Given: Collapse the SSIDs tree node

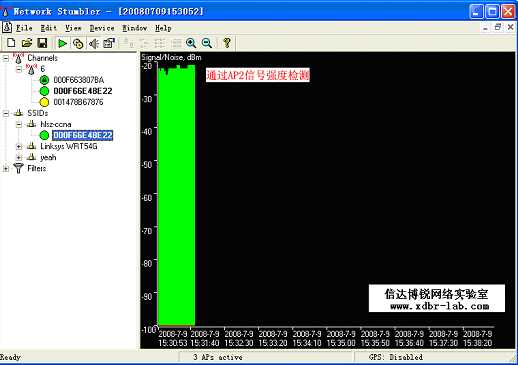Looking at the screenshot, I should click(6, 113).
